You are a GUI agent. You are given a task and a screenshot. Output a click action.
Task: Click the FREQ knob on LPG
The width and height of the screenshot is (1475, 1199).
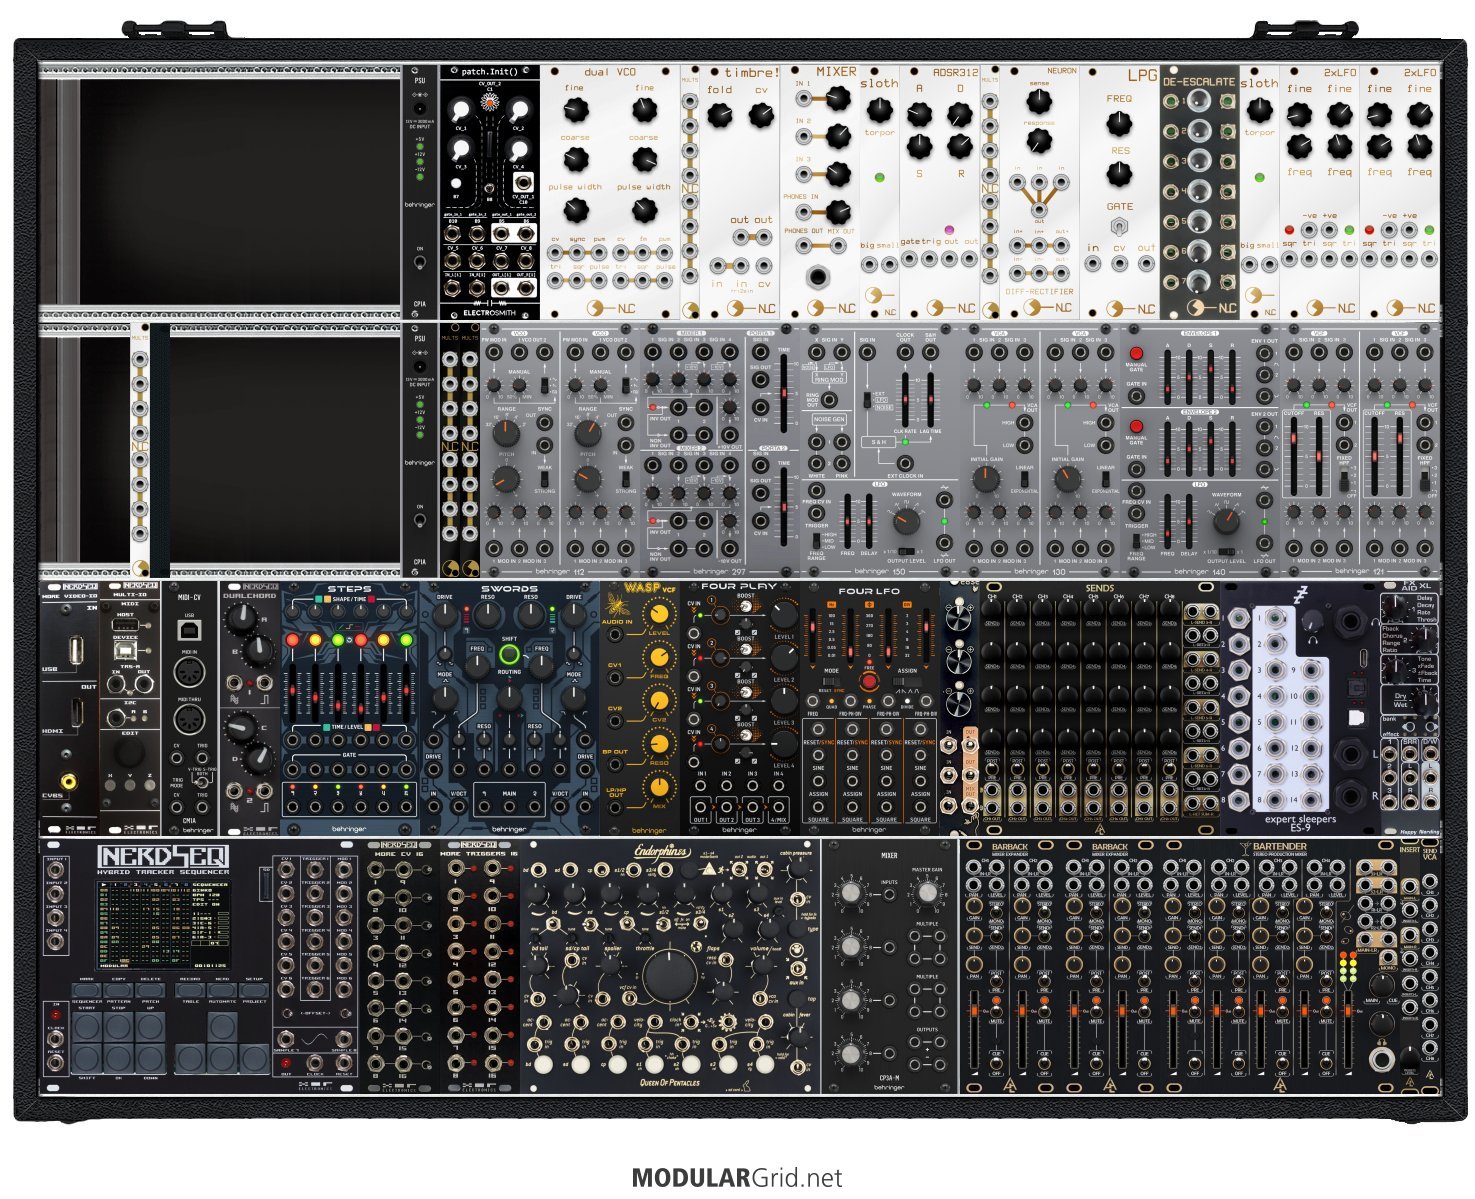tap(1119, 123)
